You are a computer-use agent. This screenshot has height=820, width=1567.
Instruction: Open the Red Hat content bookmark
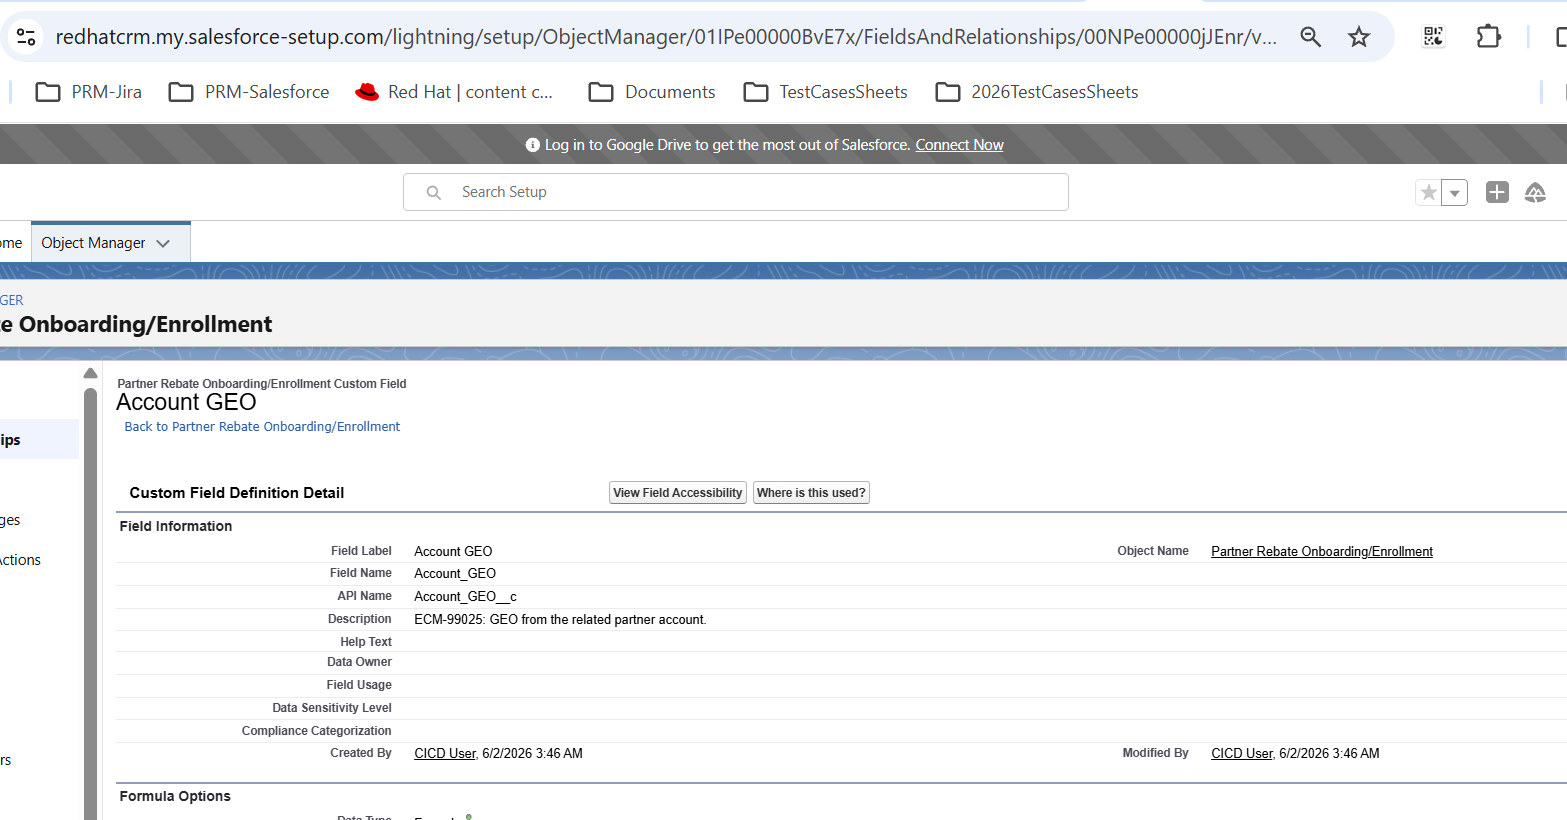click(x=454, y=92)
